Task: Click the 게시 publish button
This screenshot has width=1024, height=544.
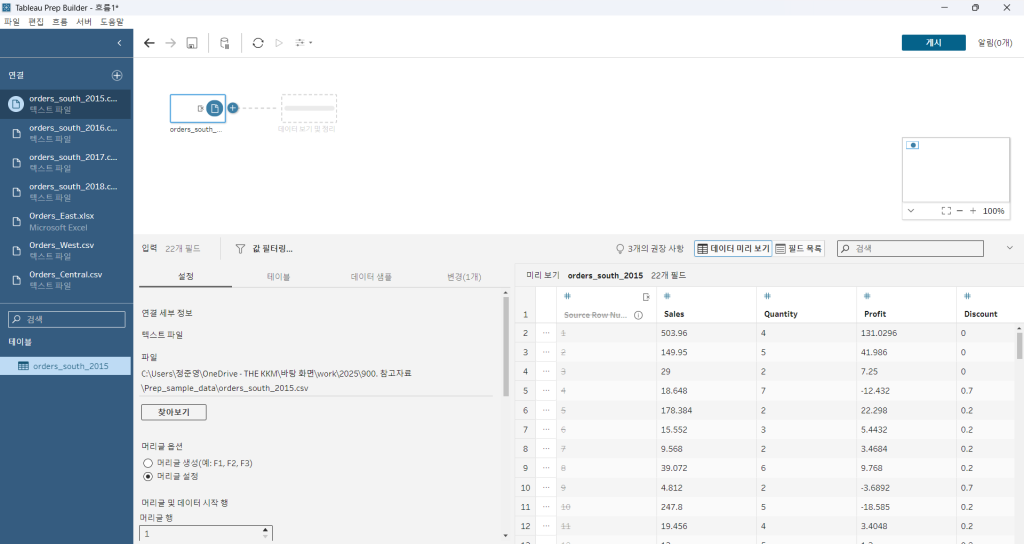Action: pyautogui.click(x=933, y=42)
